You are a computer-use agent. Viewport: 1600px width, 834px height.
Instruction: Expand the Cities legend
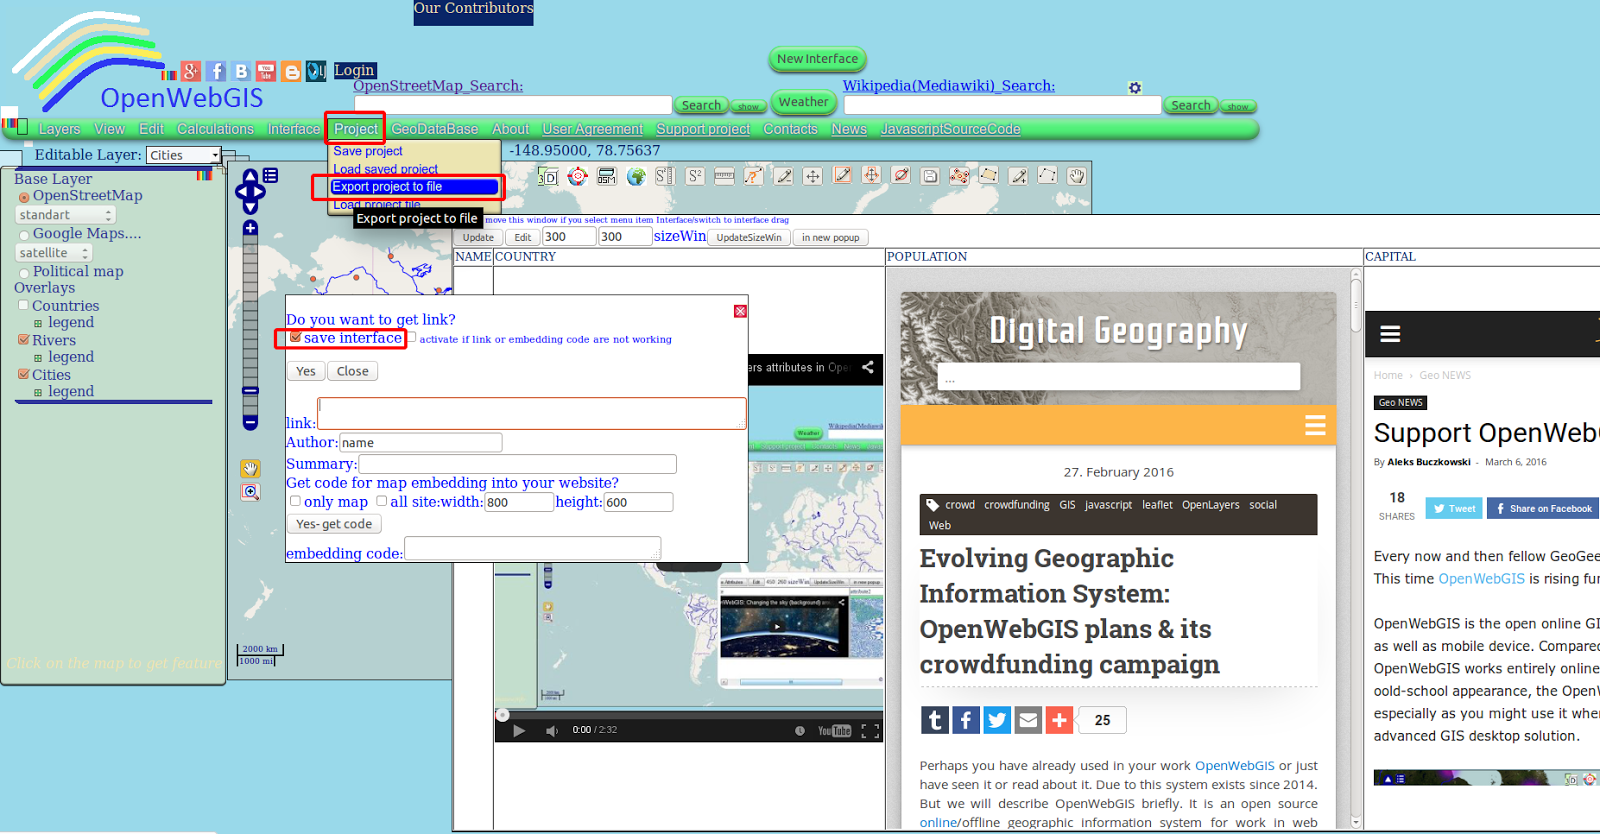pyautogui.click(x=38, y=392)
